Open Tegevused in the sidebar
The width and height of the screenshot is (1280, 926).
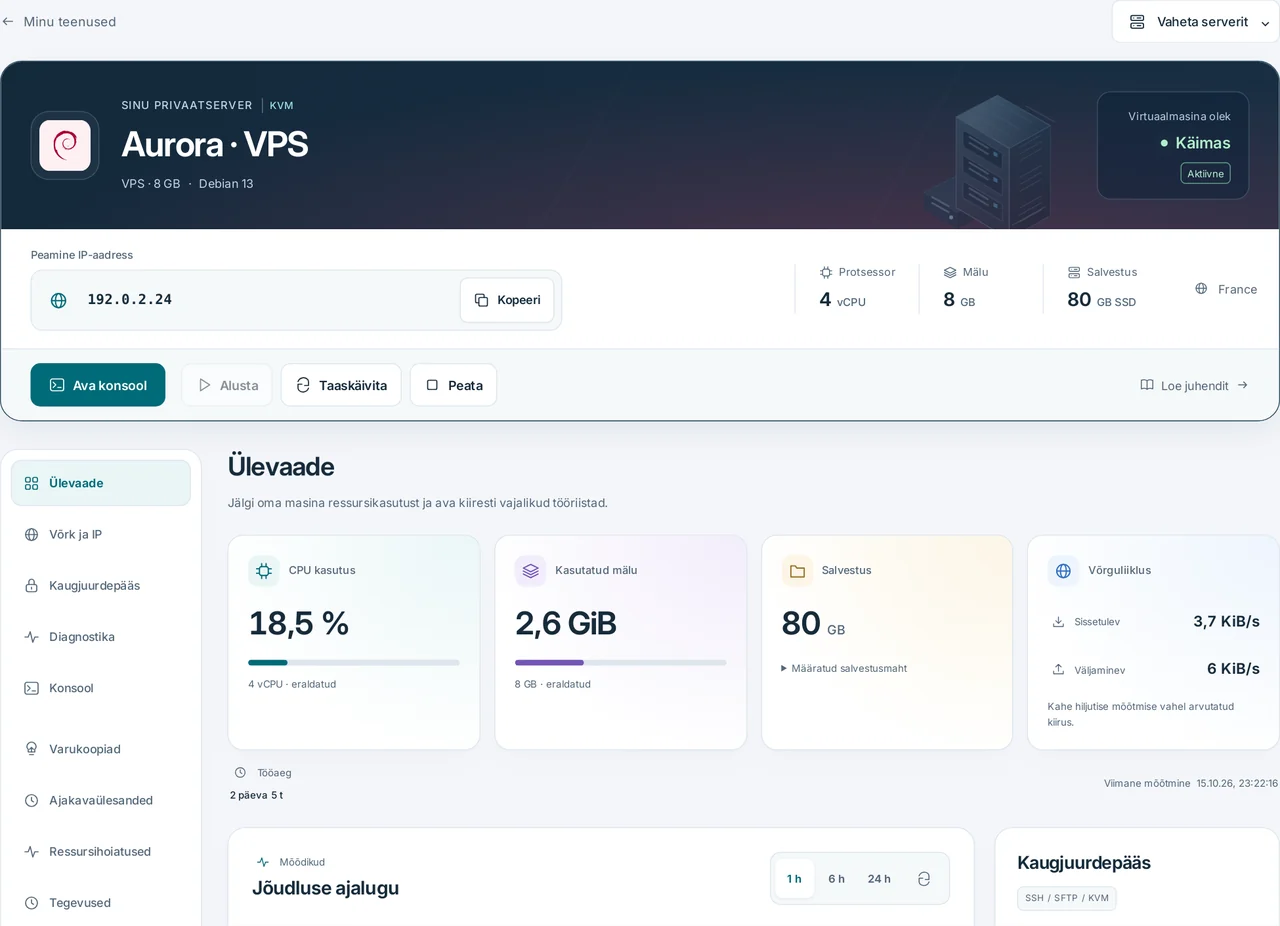(101, 903)
